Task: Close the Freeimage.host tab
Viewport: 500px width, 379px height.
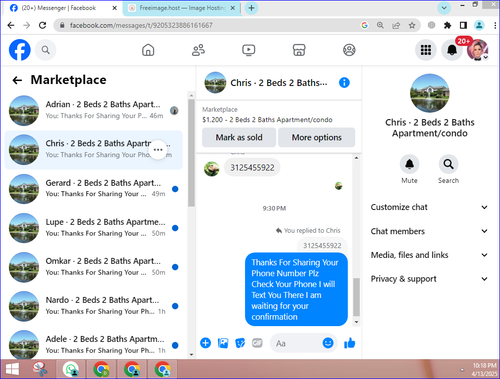Action: point(233,8)
